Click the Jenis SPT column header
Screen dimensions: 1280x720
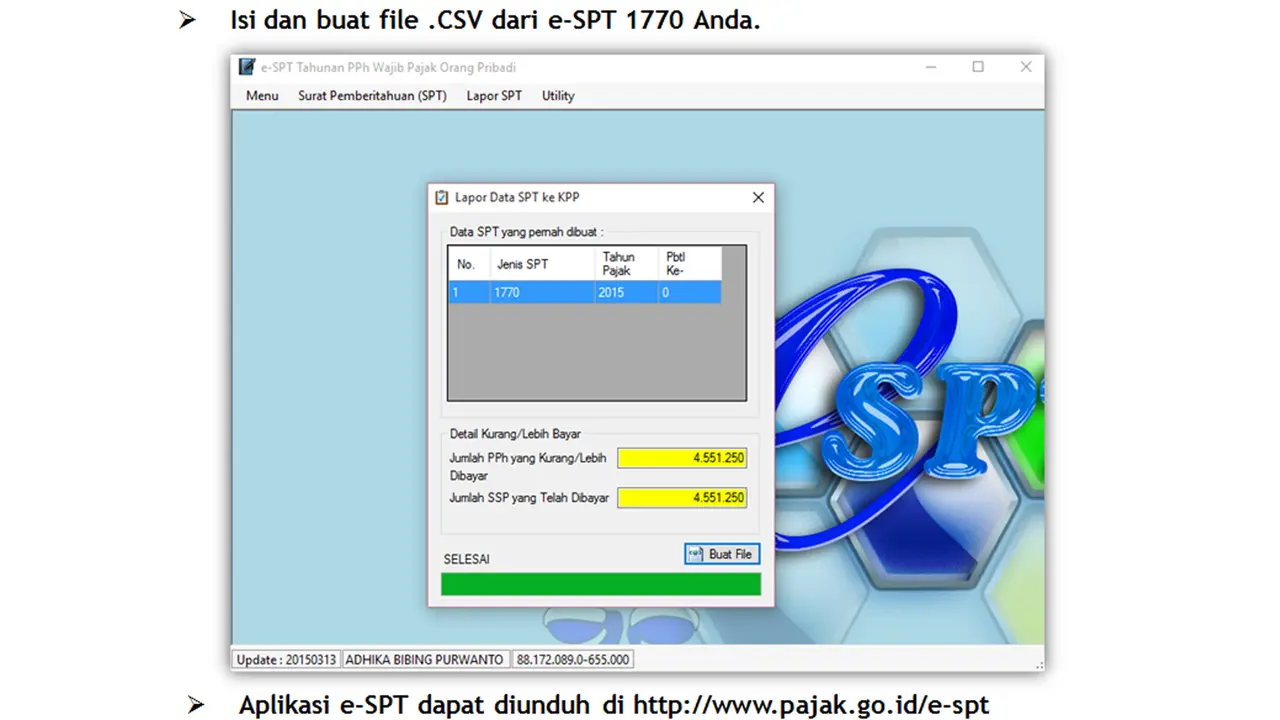tap(543, 264)
